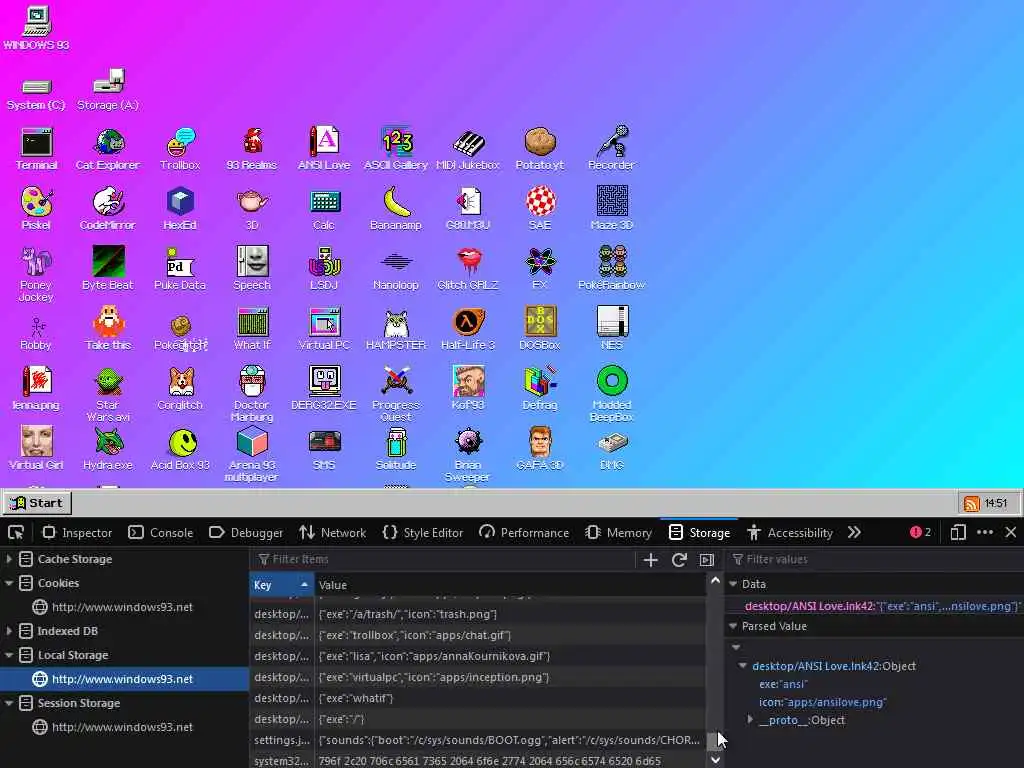Expand the __proto__ Object node

[750, 720]
